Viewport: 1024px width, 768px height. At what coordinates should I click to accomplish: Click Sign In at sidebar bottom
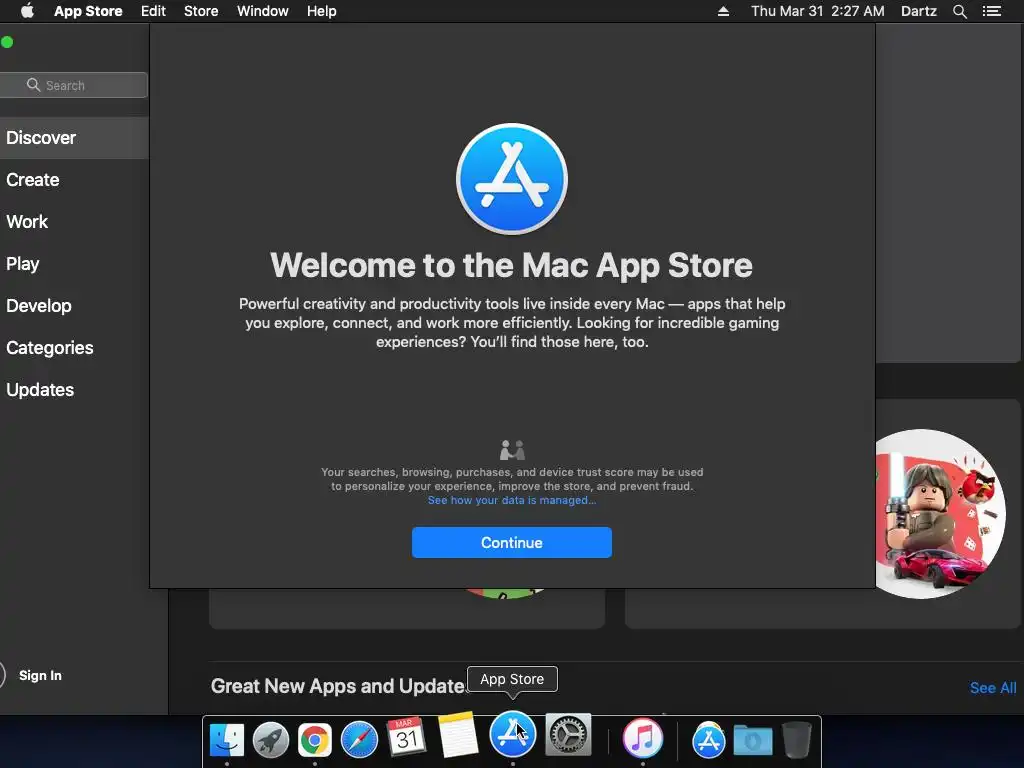40,675
